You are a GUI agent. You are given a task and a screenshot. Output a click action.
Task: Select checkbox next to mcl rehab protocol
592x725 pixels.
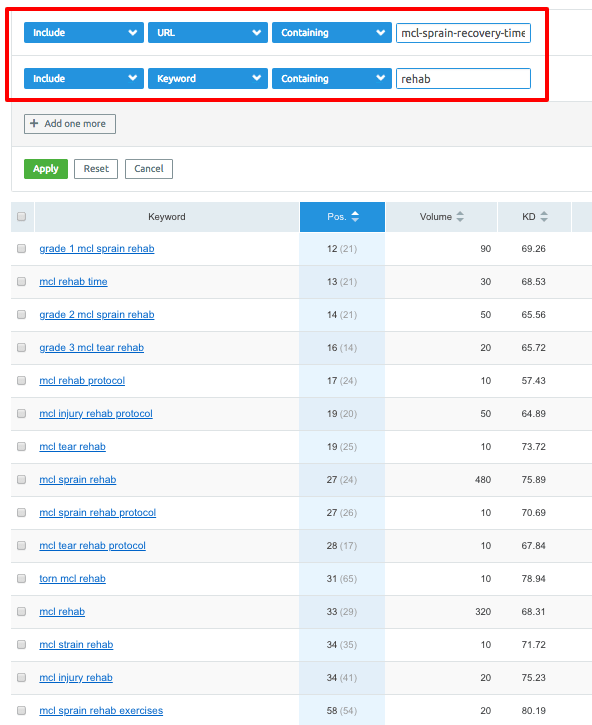(x=21, y=381)
